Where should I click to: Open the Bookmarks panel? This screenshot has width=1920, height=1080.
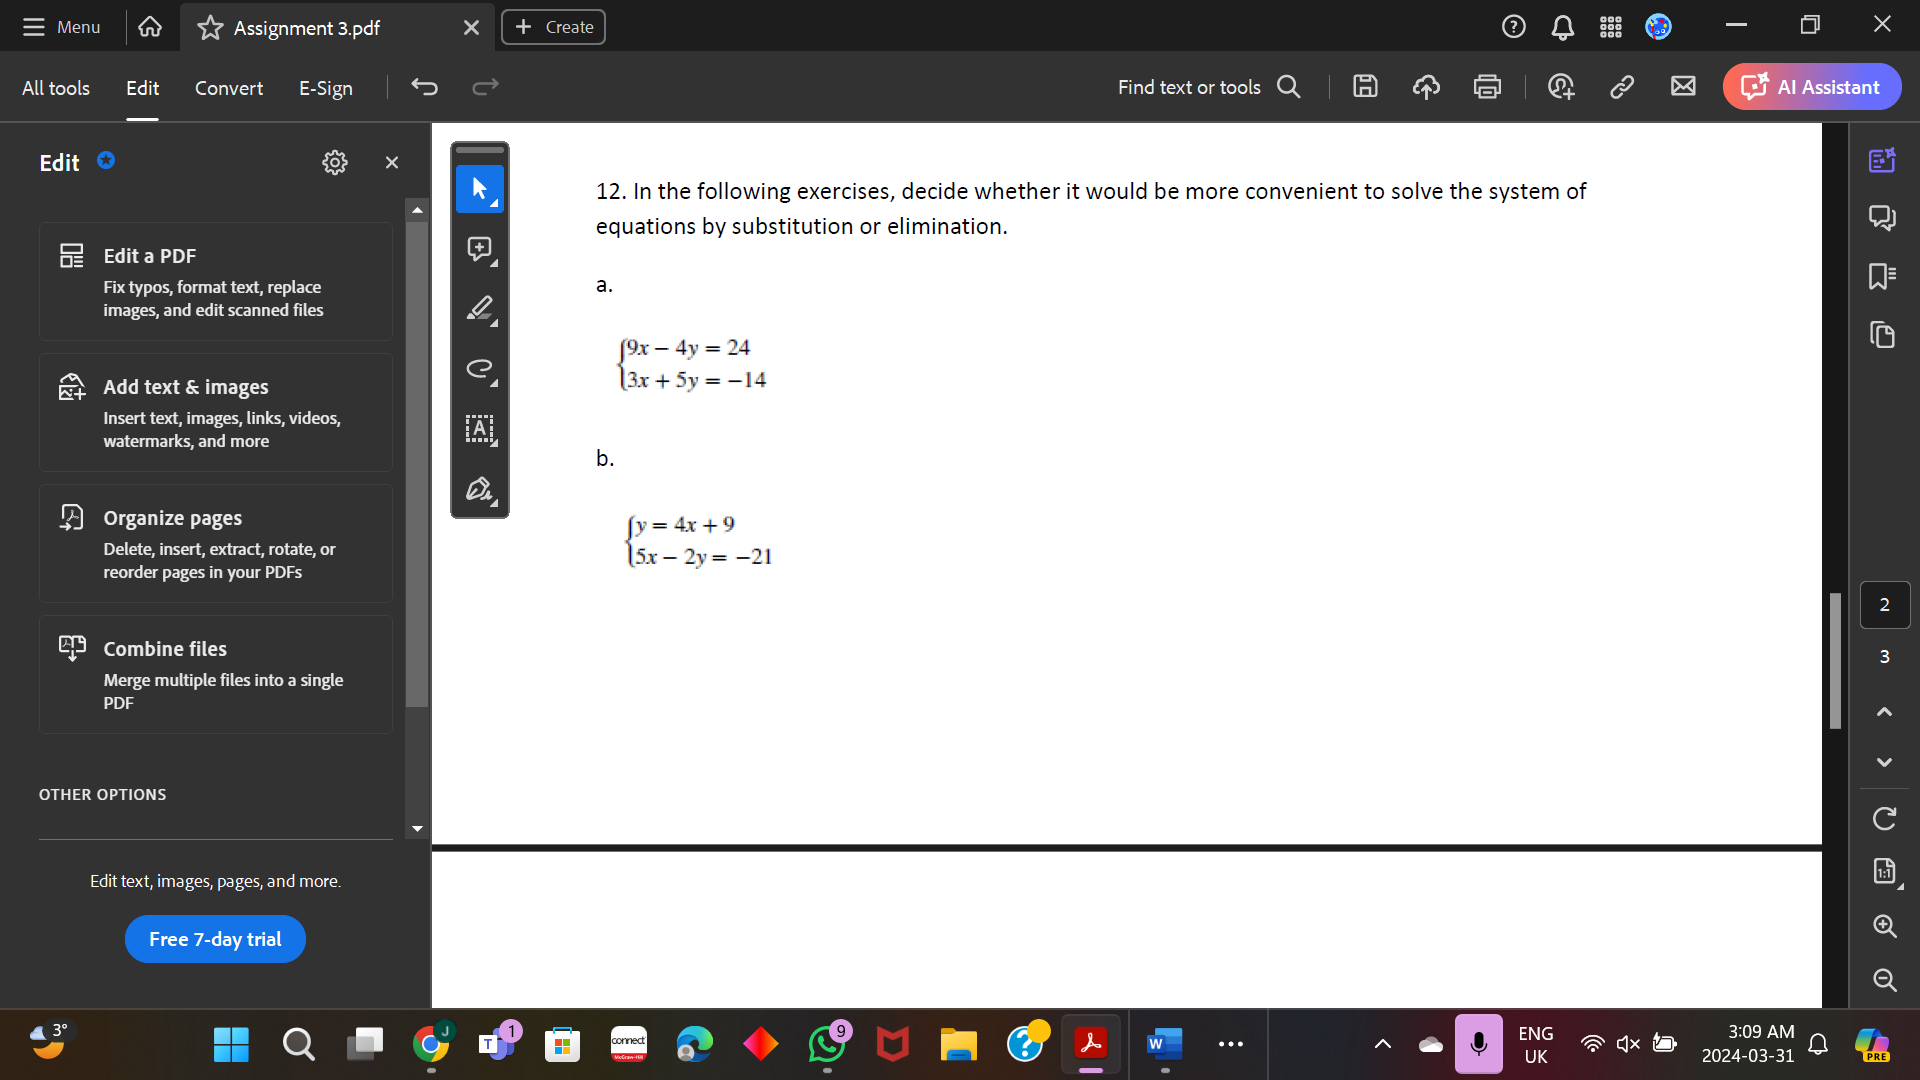(1884, 277)
